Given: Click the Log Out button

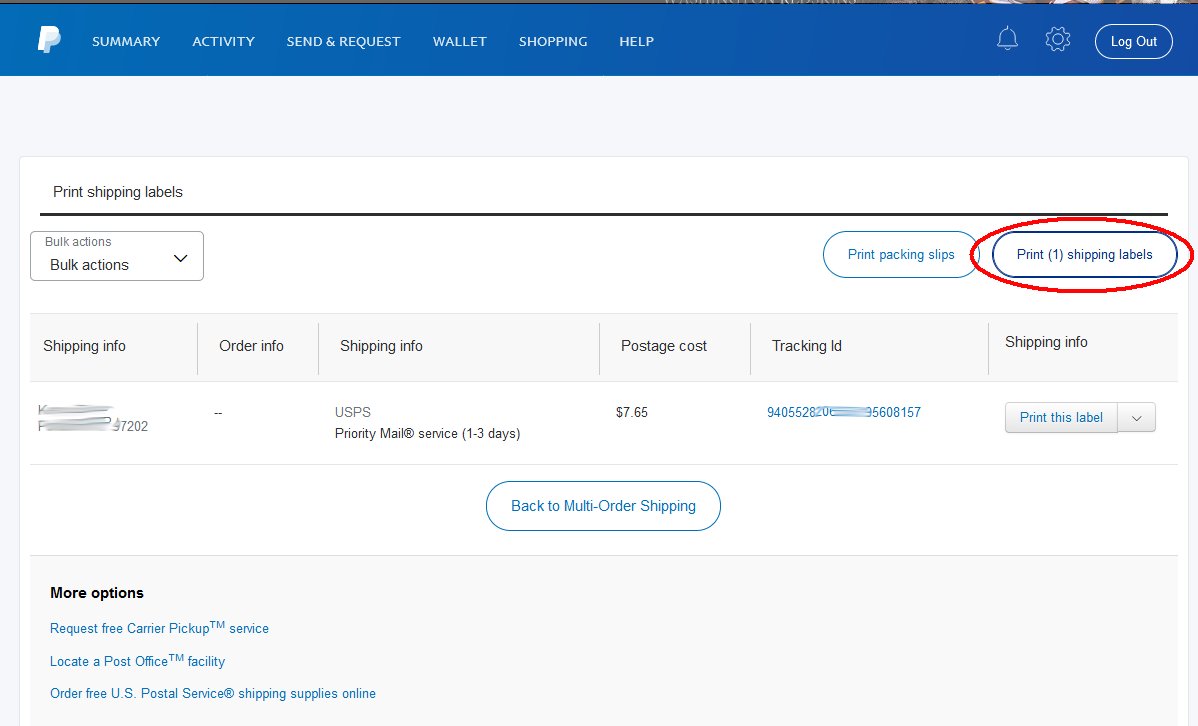Looking at the screenshot, I should (1133, 41).
